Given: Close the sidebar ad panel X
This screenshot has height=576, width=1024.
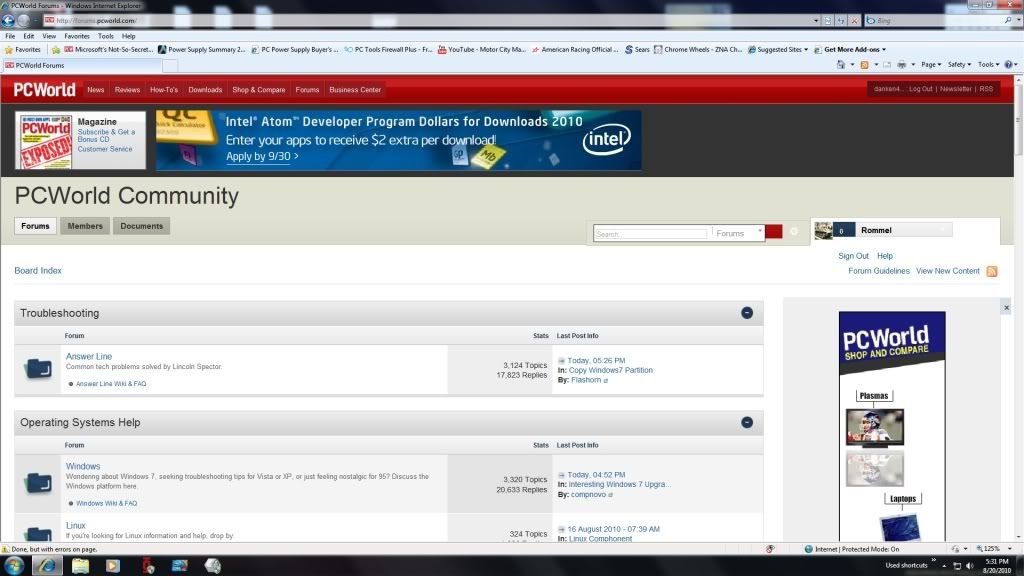Looking at the screenshot, I should click(1006, 308).
